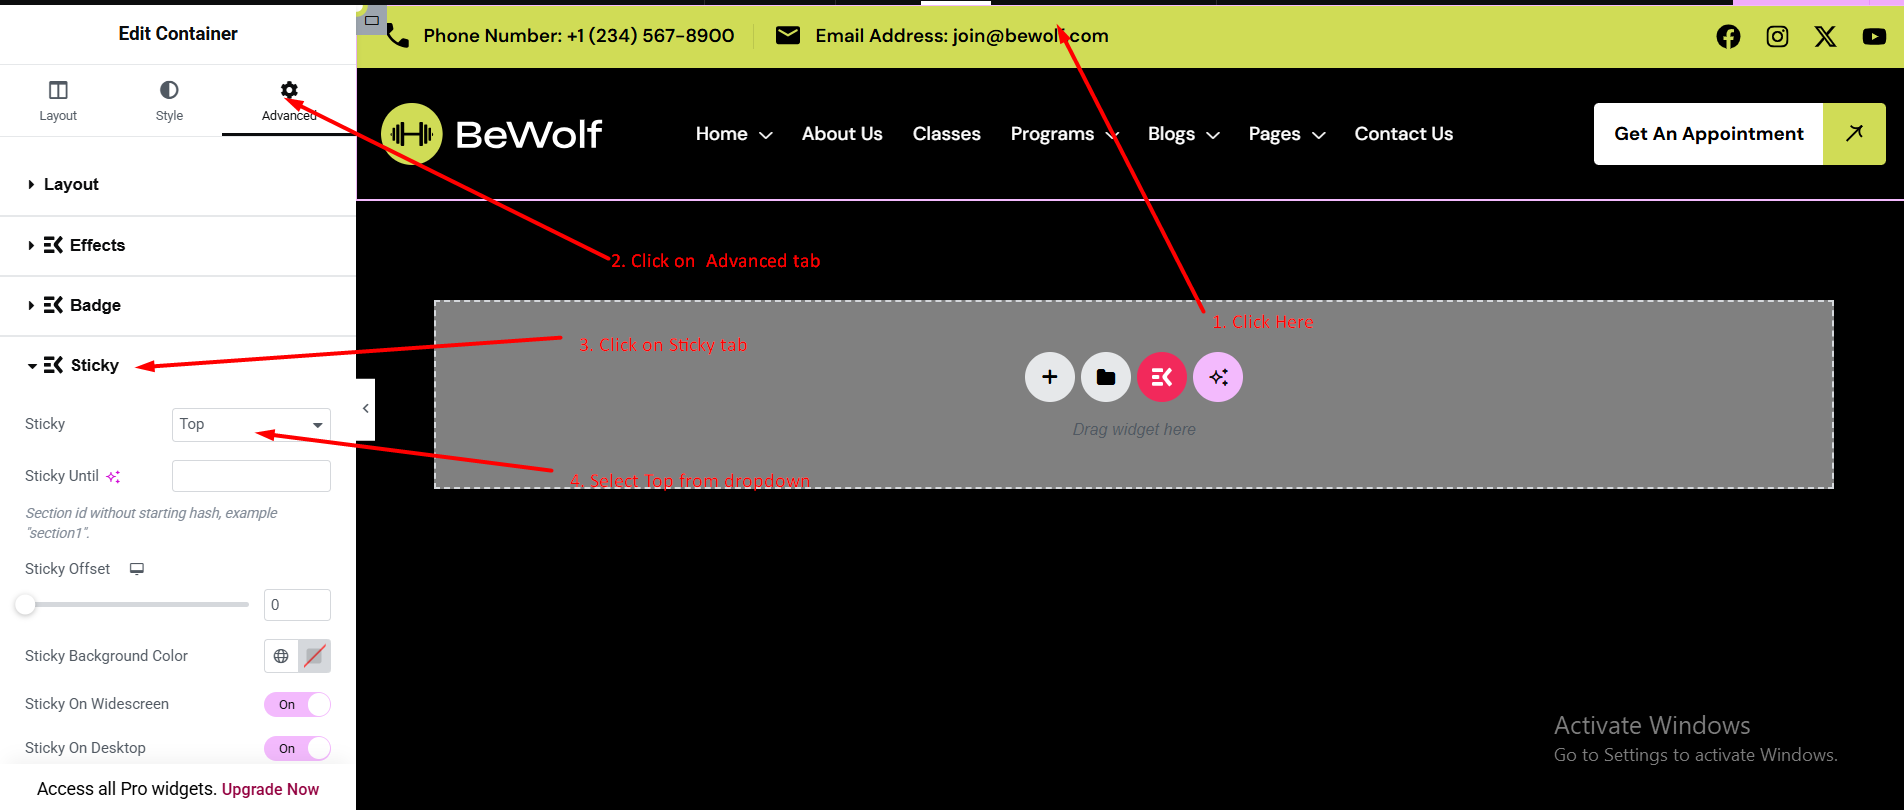Open the Sticky position dropdown showing Top
Screen dimensions: 1904x810
tap(251, 425)
